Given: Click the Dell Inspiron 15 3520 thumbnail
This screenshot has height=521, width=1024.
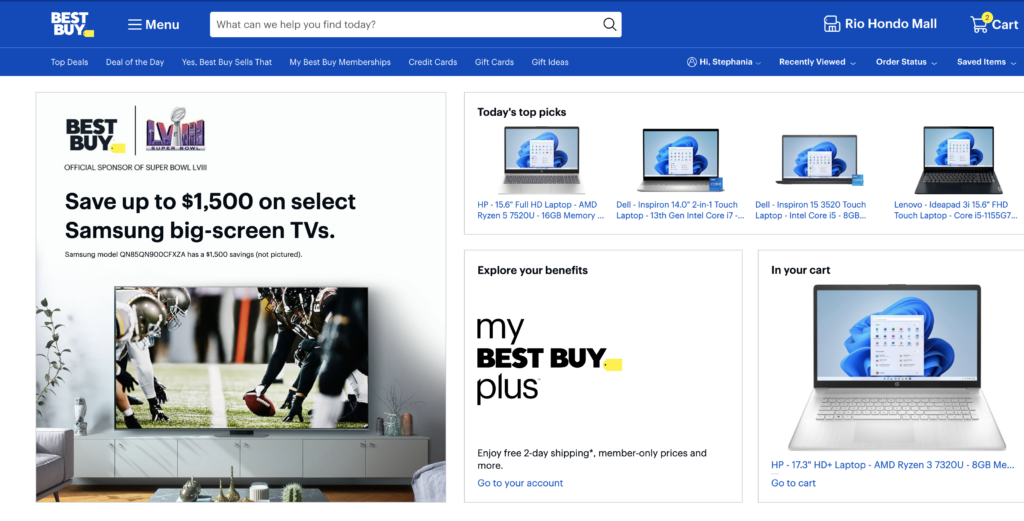Looking at the screenshot, I should [820, 160].
